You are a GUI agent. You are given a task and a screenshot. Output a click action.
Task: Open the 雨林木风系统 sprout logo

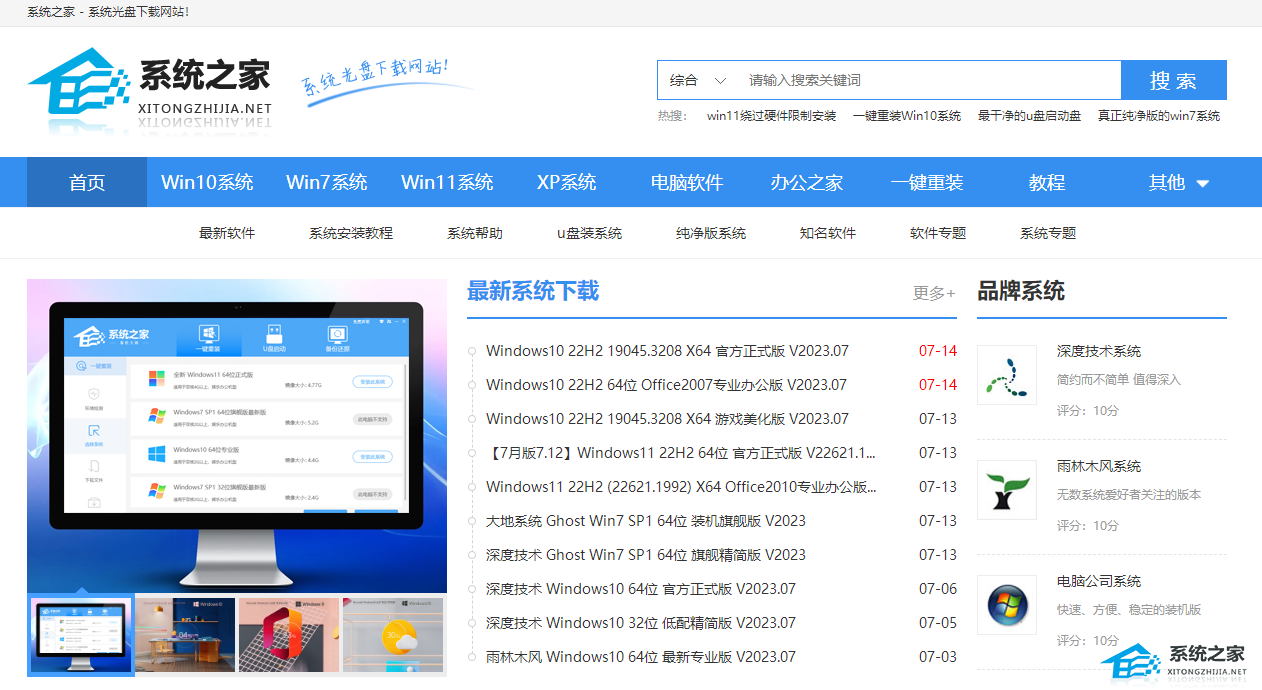(x=1007, y=490)
